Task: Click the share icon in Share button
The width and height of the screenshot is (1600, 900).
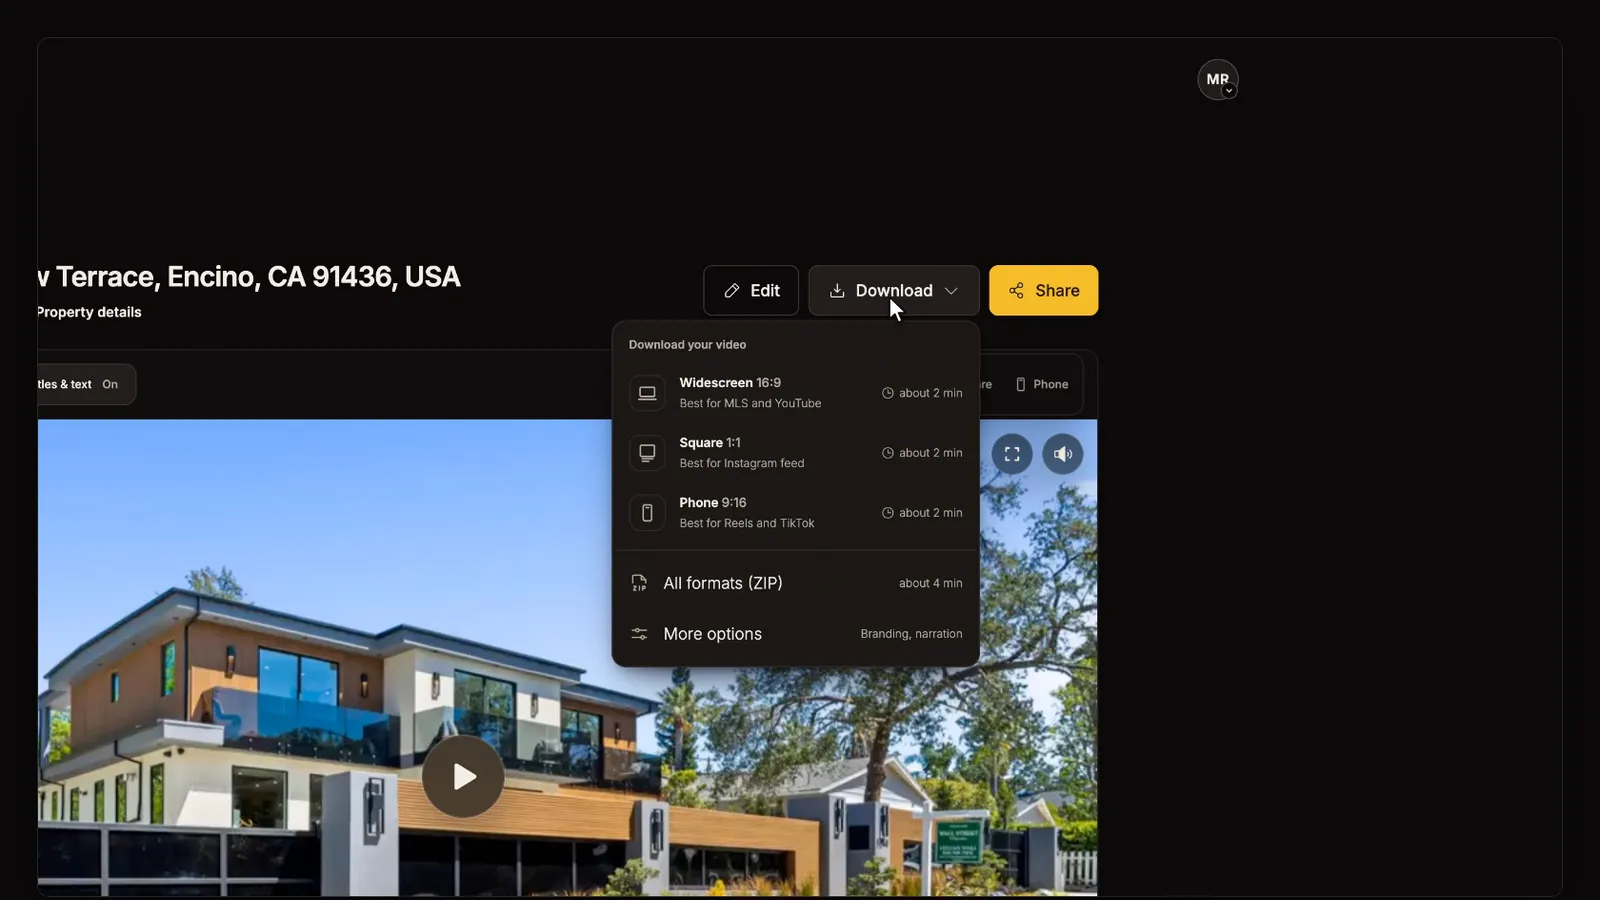Action: pos(1016,291)
